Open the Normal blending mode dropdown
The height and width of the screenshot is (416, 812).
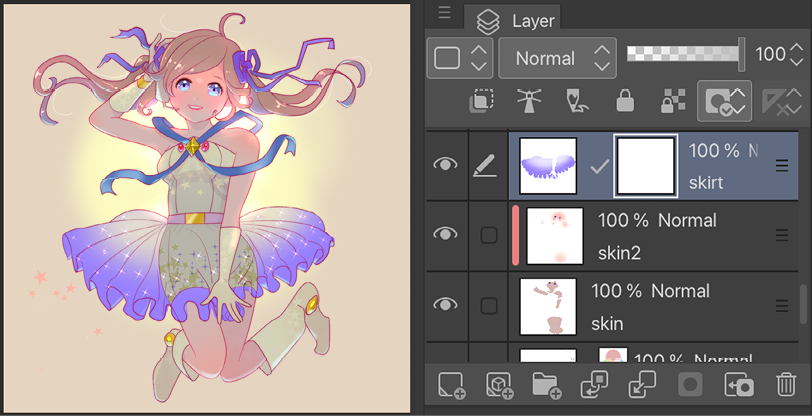click(x=557, y=58)
